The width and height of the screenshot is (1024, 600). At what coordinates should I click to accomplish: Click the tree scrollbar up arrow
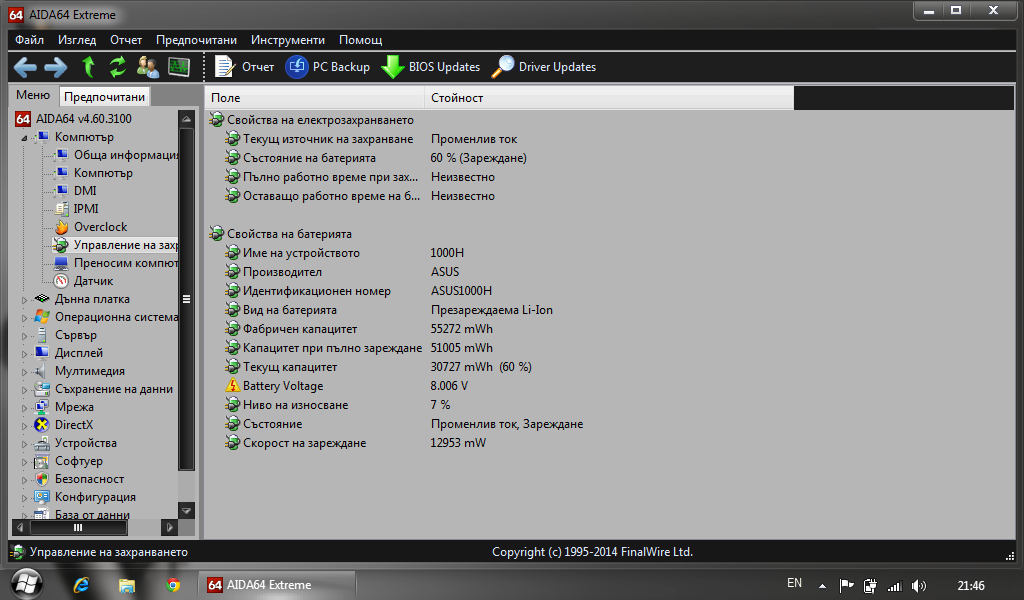click(x=186, y=119)
